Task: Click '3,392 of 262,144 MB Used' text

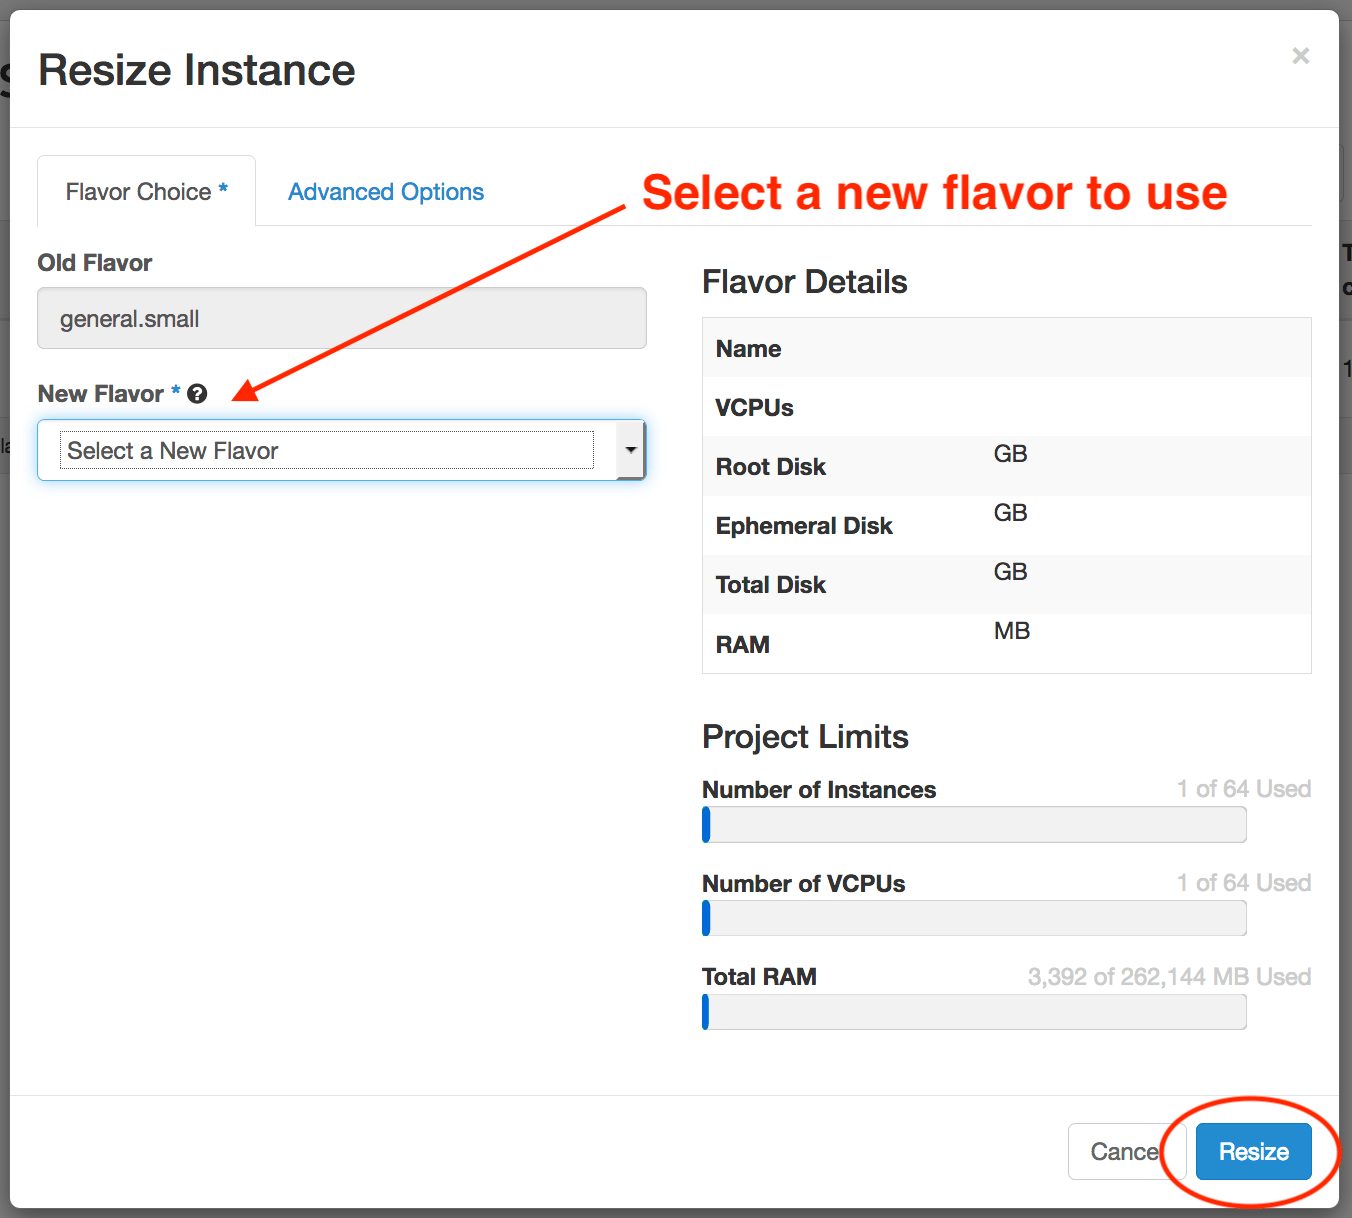Action: 1169,977
